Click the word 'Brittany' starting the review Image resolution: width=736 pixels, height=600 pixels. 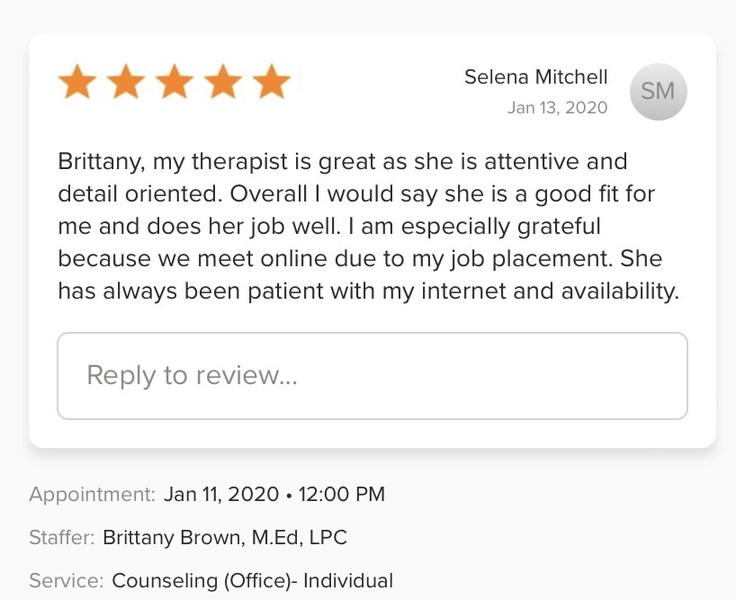coord(96,162)
